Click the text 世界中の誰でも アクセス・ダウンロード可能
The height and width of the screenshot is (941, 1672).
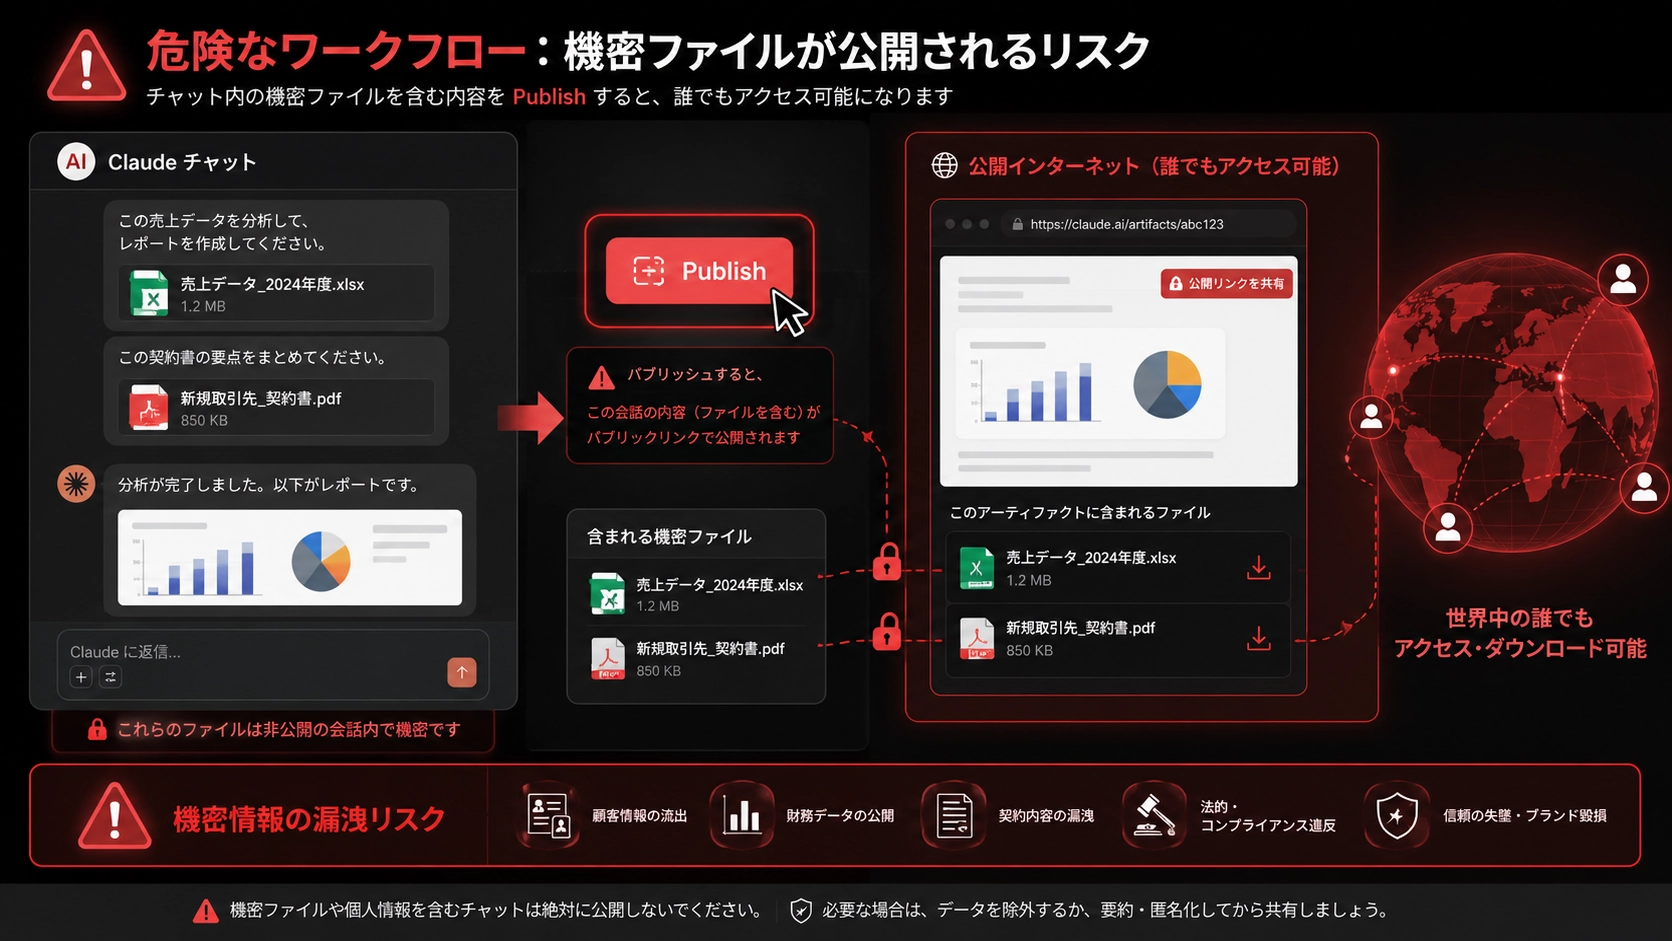(x=1520, y=633)
